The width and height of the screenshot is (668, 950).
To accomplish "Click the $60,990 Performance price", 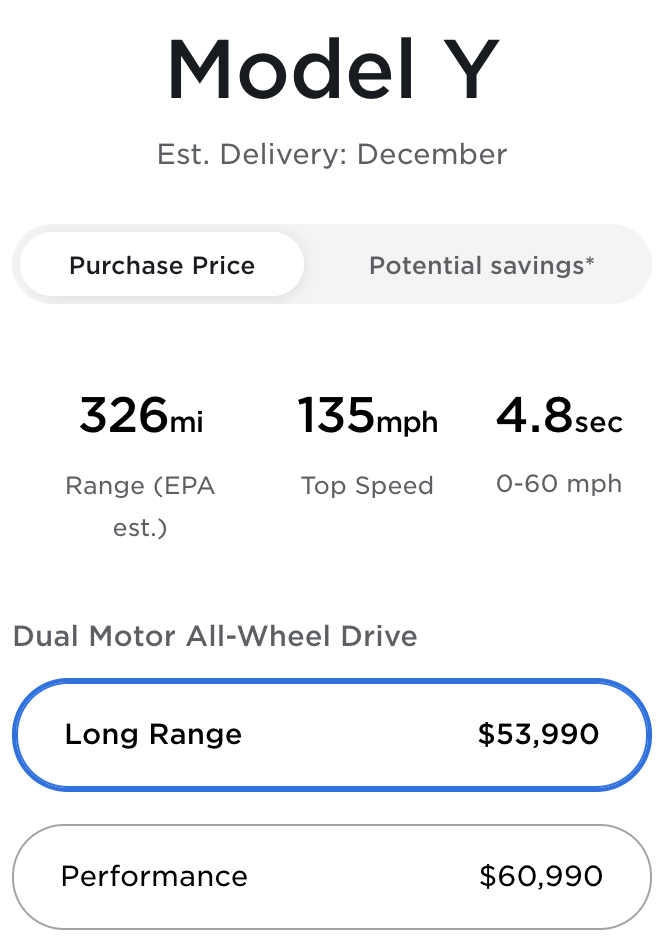I will (541, 877).
